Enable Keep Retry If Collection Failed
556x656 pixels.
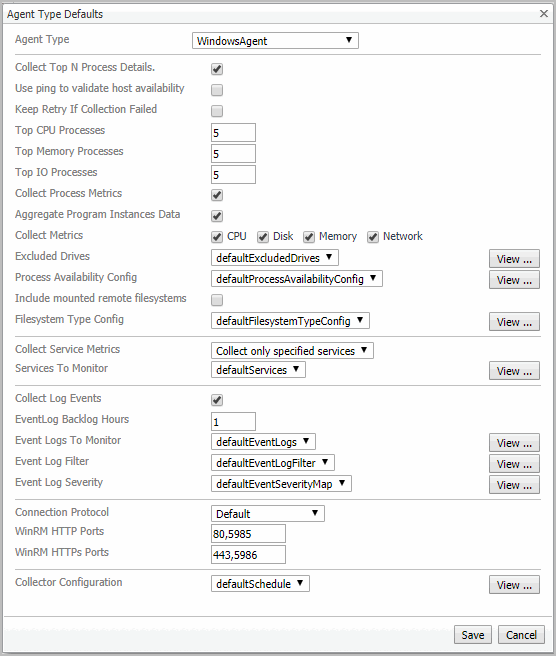217,110
